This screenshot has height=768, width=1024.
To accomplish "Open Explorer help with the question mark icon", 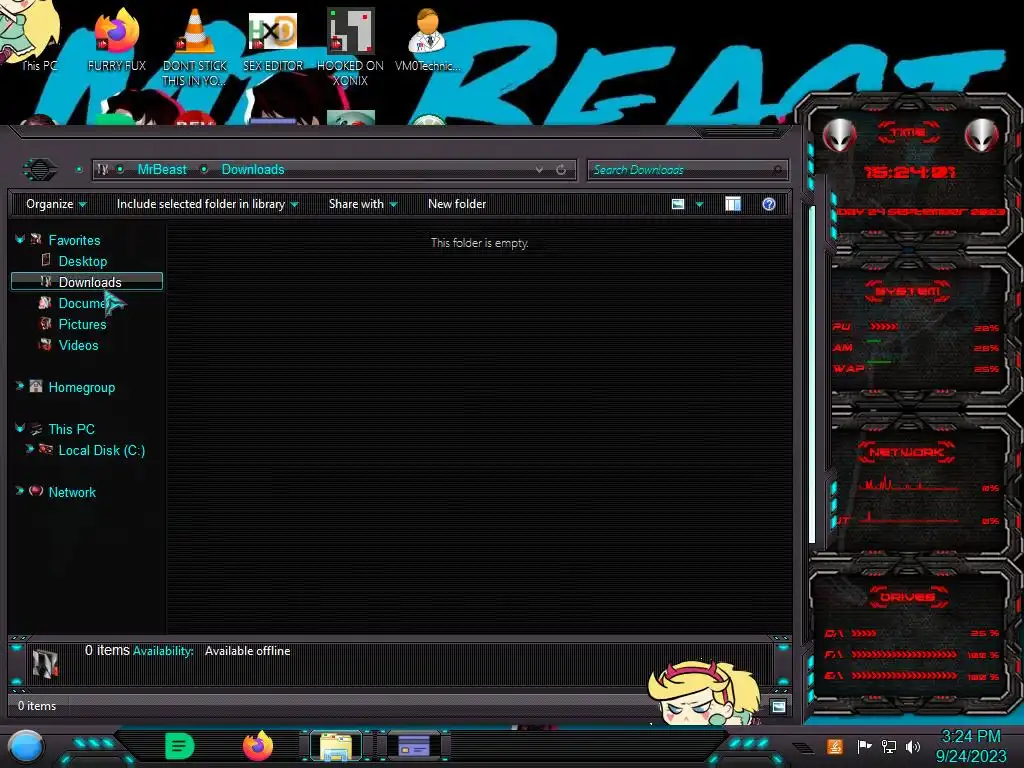I will click(769, 204).
